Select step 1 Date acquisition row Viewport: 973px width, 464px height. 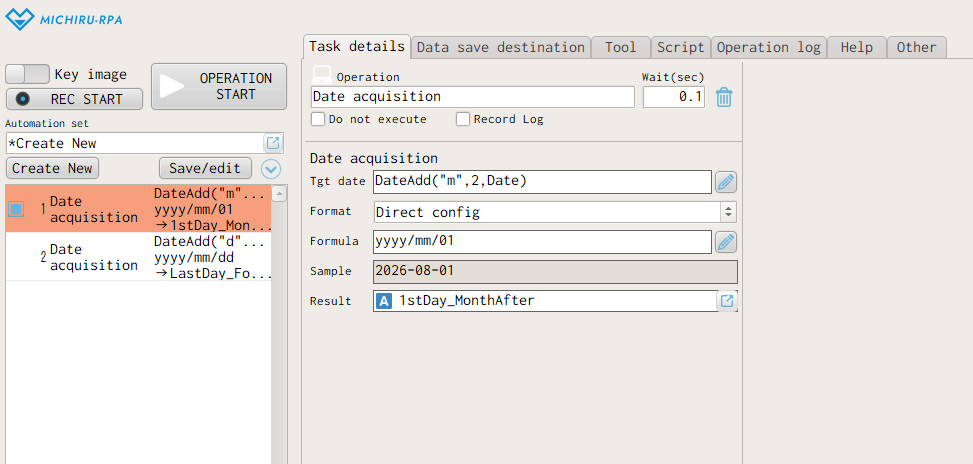coord(138,209)
